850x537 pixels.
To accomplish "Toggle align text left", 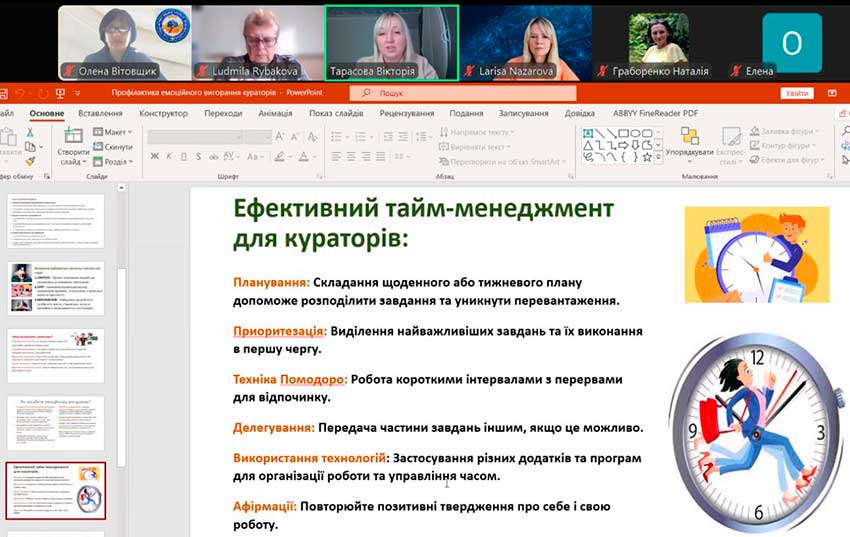I will [336, 157].
